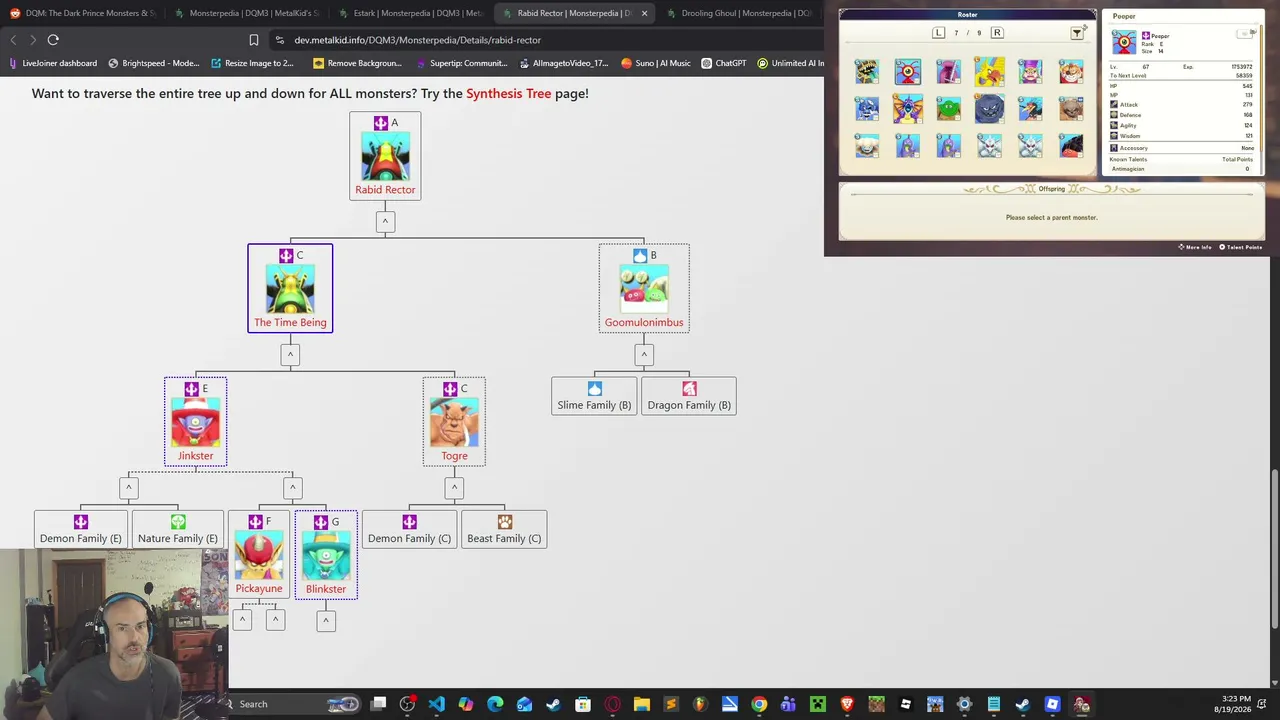
Task: Click the Blinkster monster portrait
Action: tap(326, 555)
